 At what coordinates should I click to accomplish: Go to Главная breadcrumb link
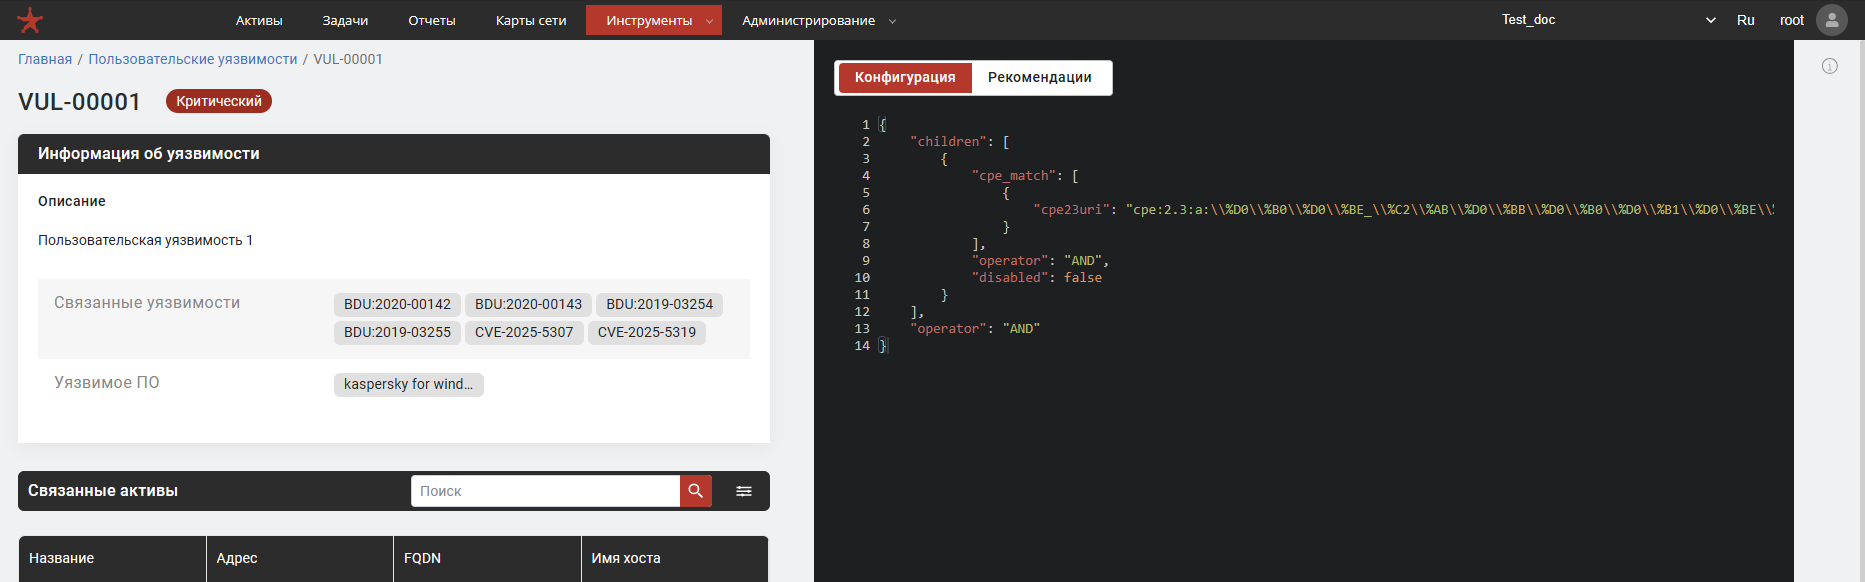[45, 59]
